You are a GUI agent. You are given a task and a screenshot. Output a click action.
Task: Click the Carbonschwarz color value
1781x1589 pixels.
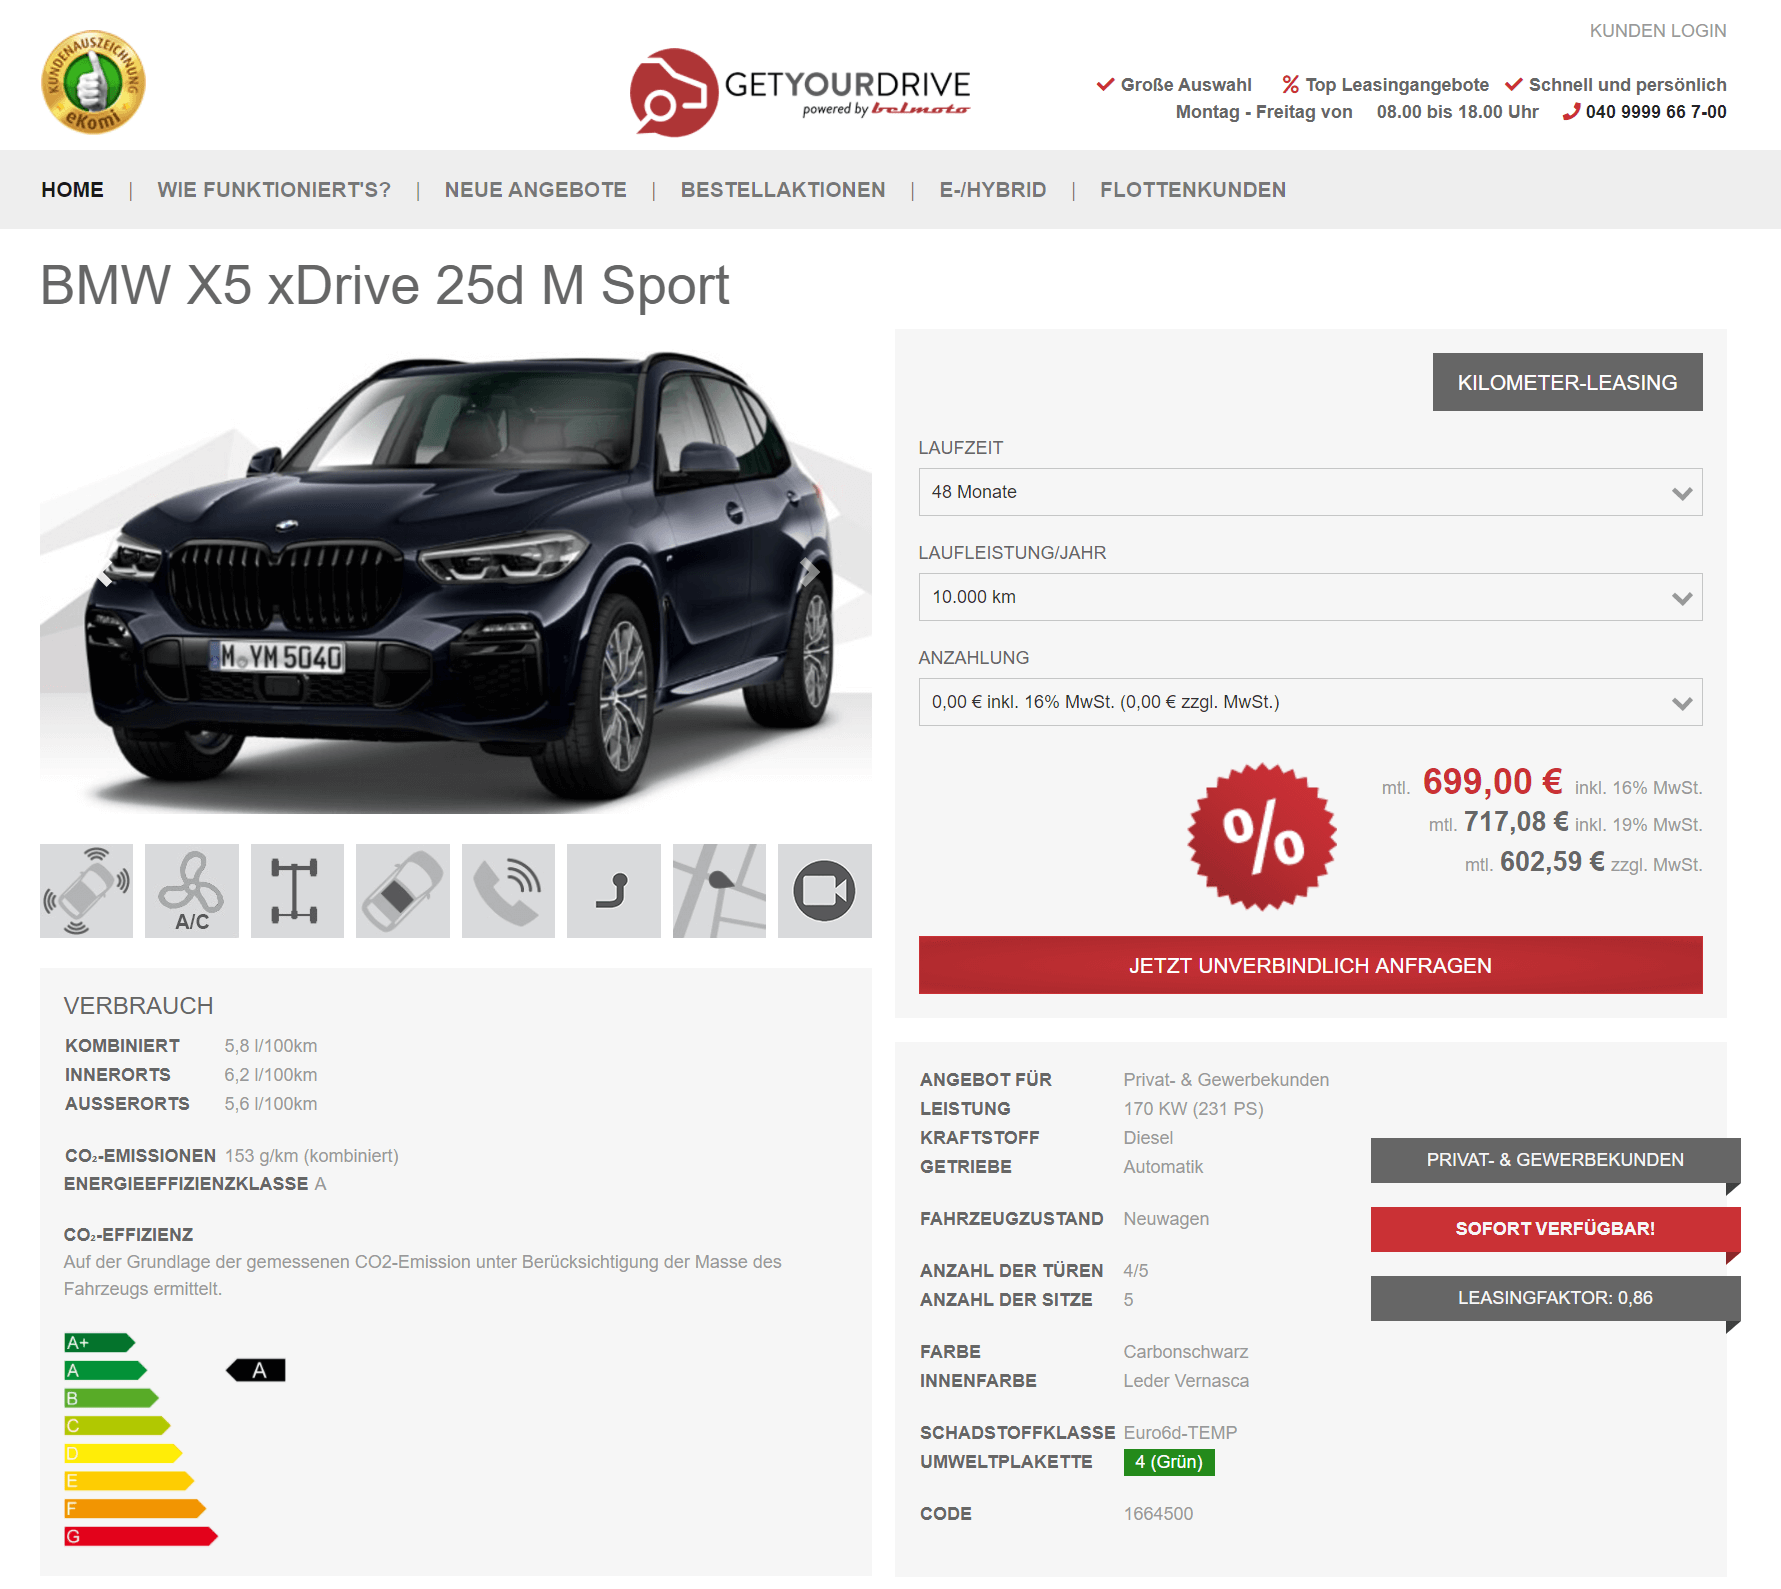[x=1185, y=1352]
